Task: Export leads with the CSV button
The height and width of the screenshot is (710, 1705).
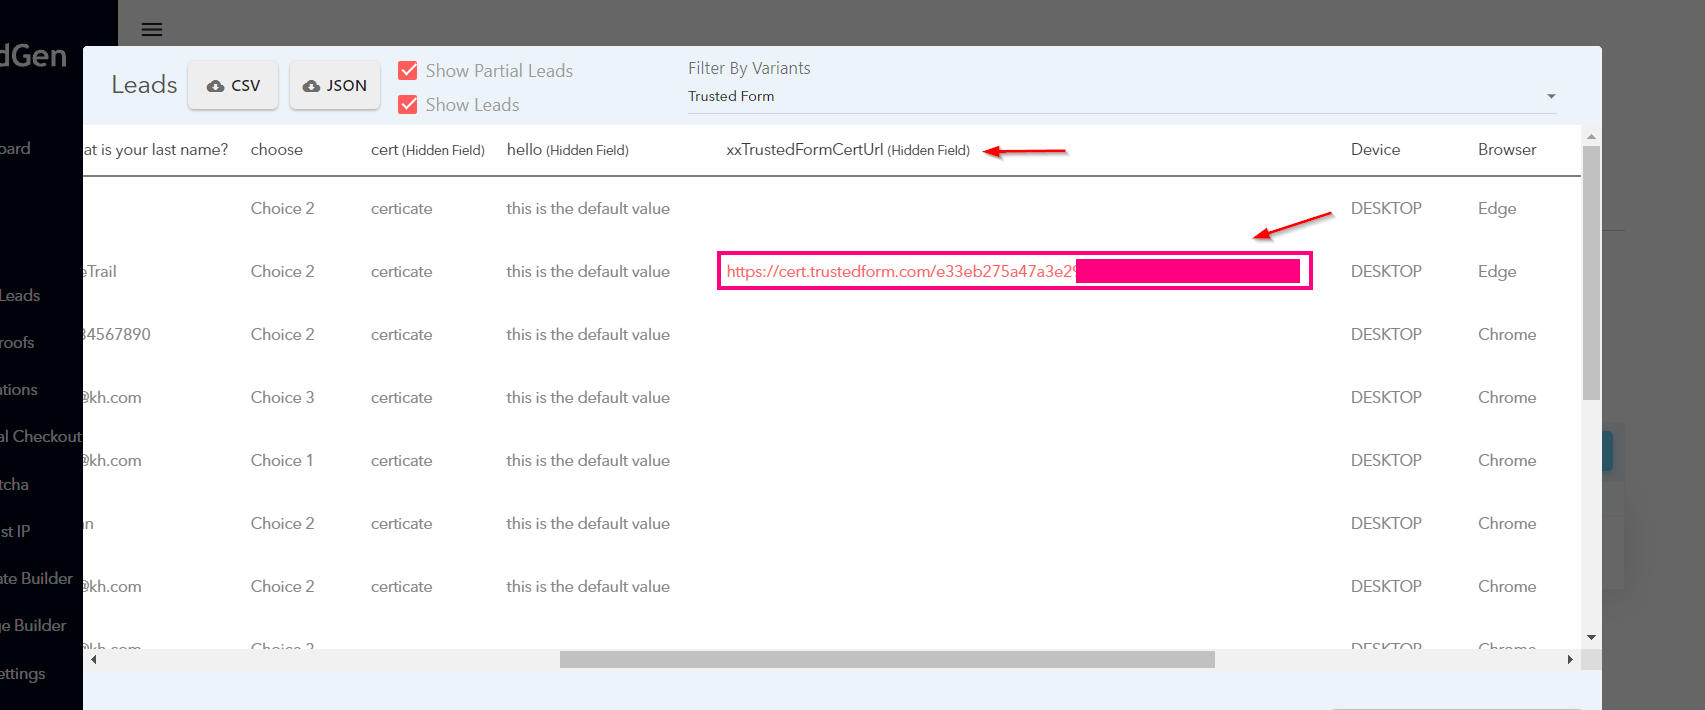Action: [233, 85]
